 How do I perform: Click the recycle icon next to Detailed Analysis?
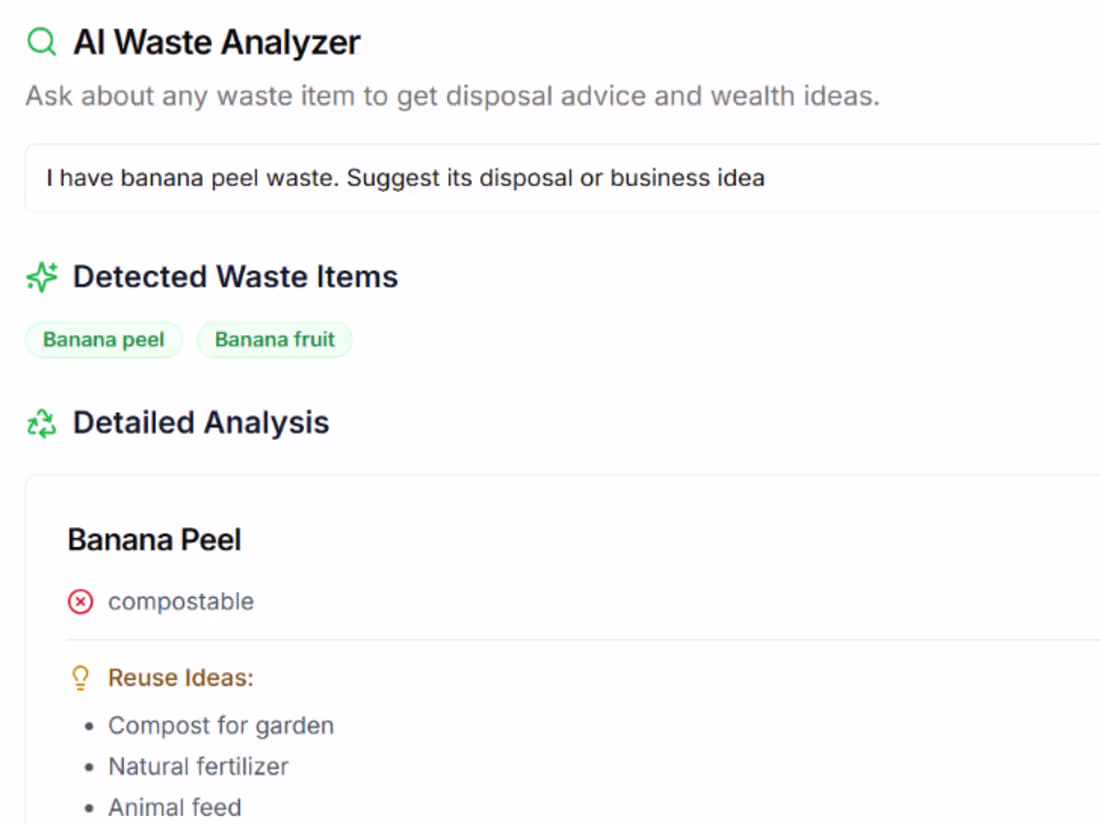(x=41, y=422)
